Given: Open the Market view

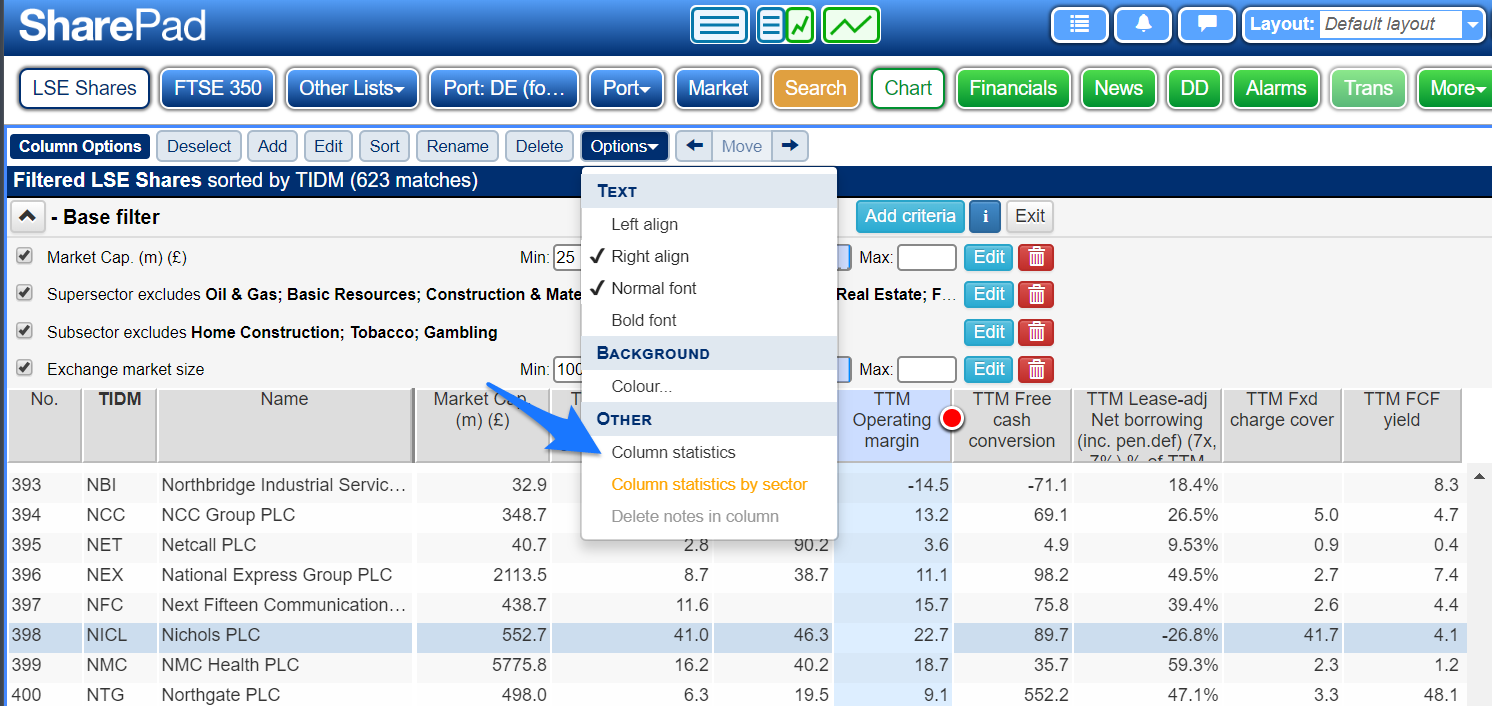Looking at the screenshot, I should pos(718,88).
